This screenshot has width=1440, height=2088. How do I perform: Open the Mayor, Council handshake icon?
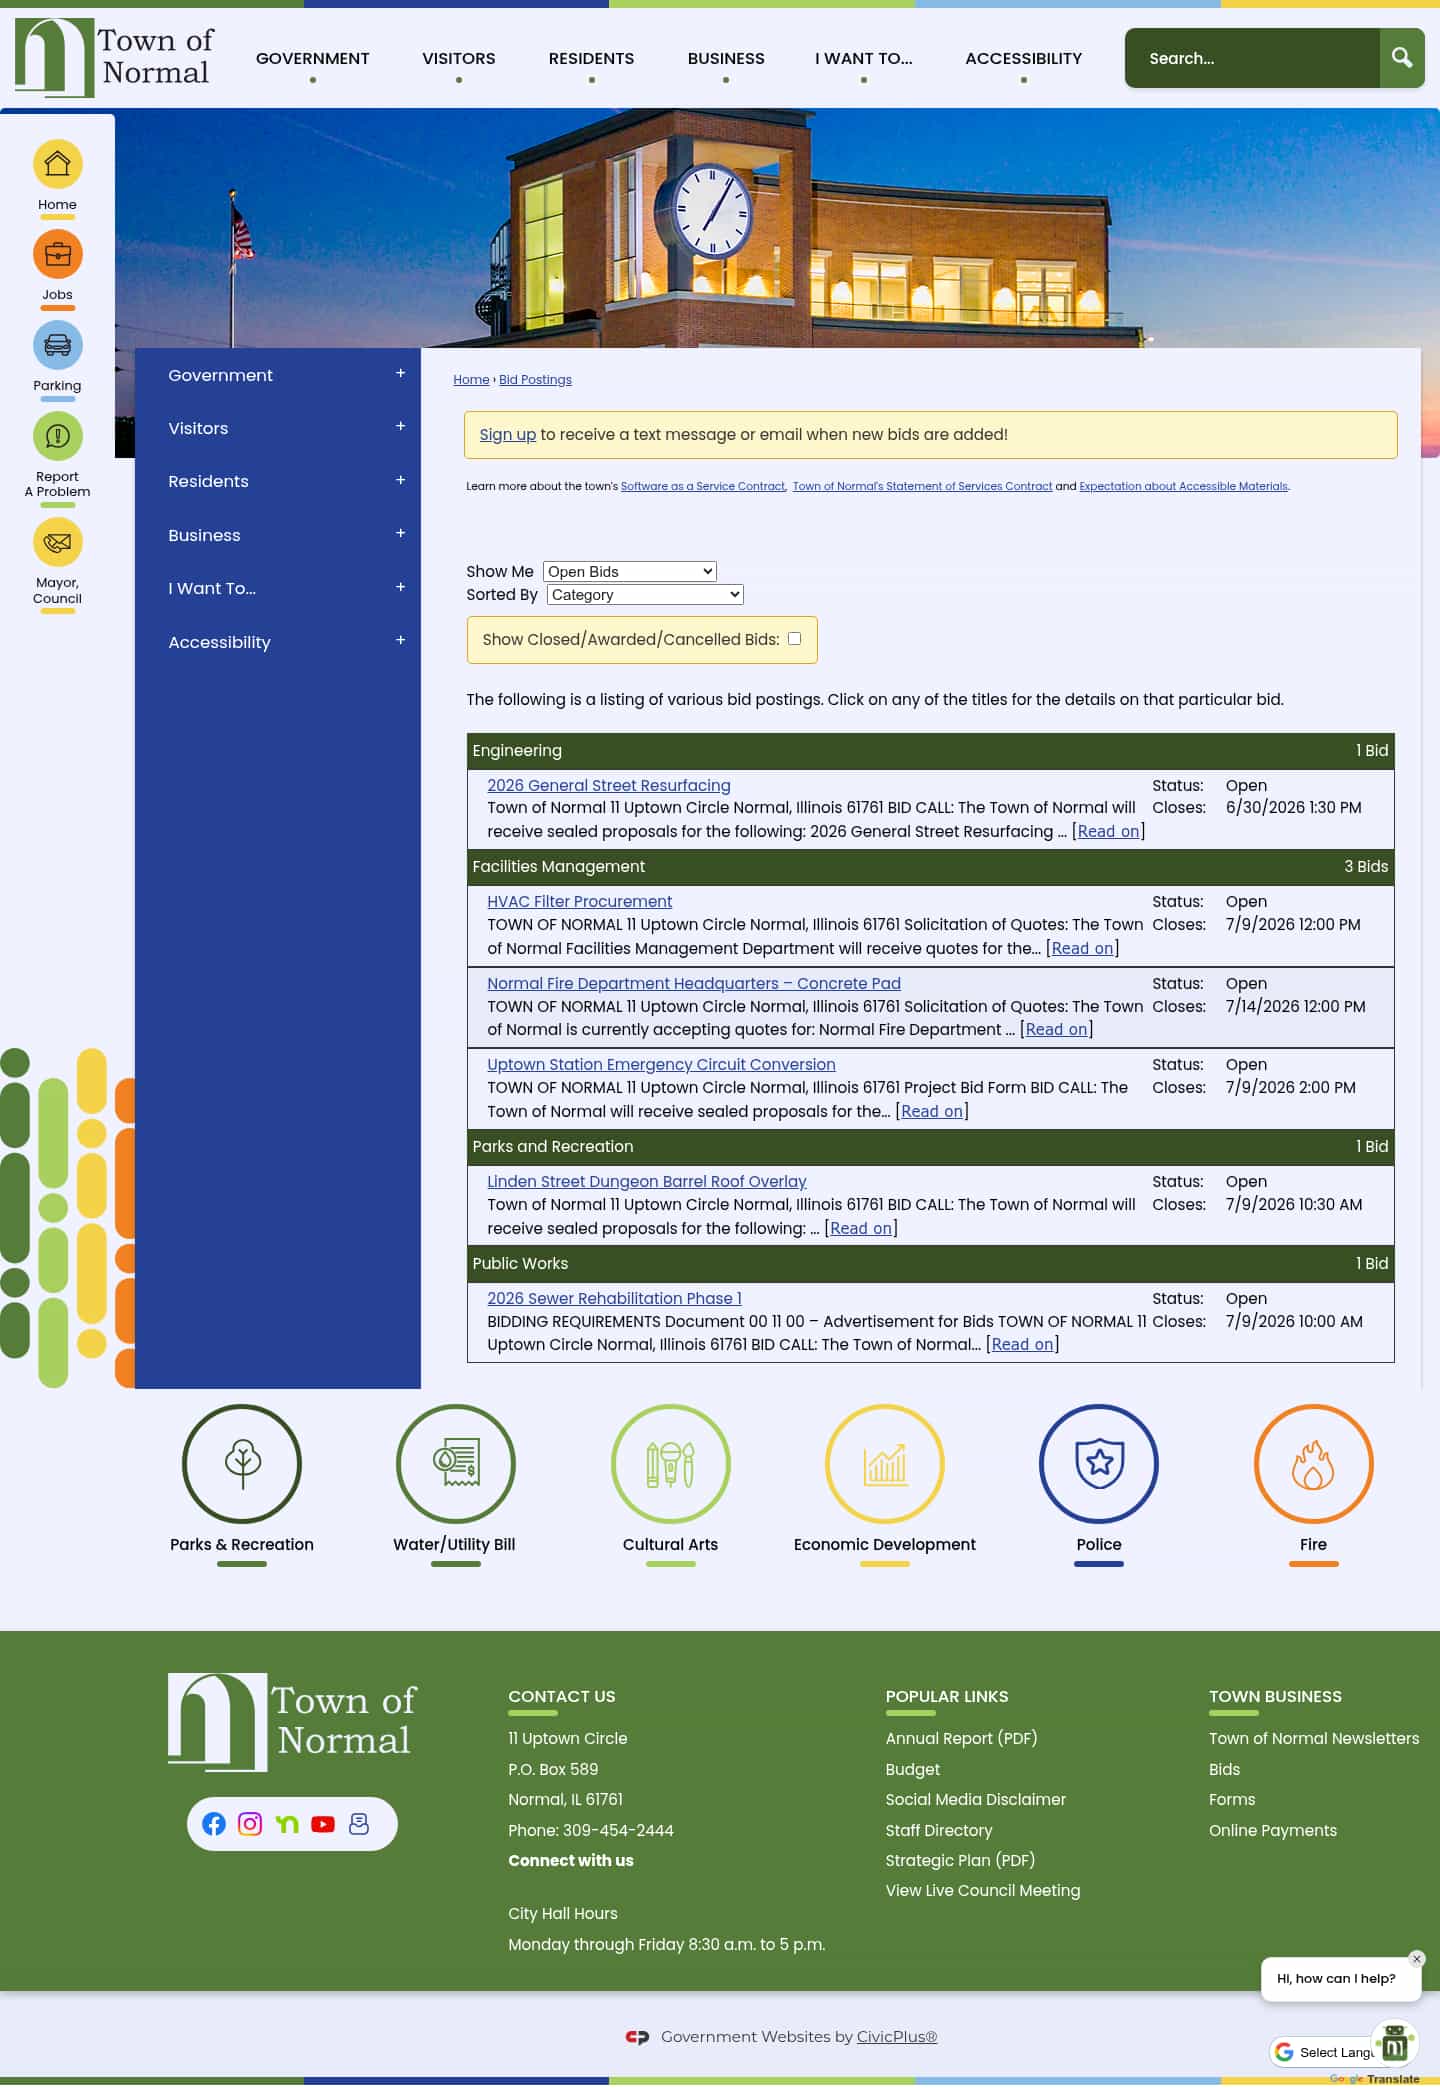57,542
